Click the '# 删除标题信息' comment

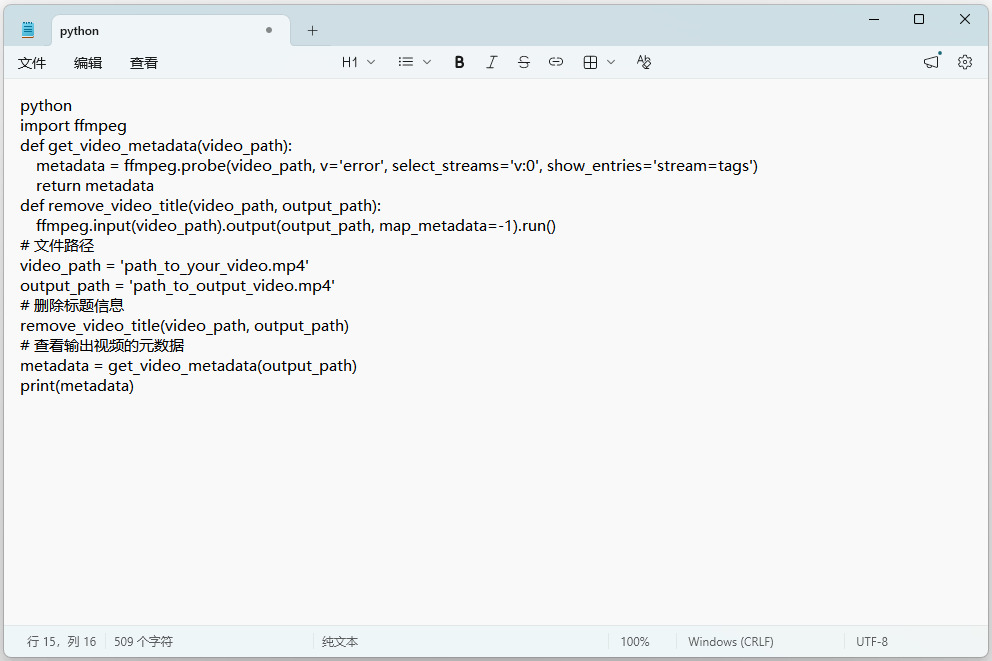click(72, 306)
